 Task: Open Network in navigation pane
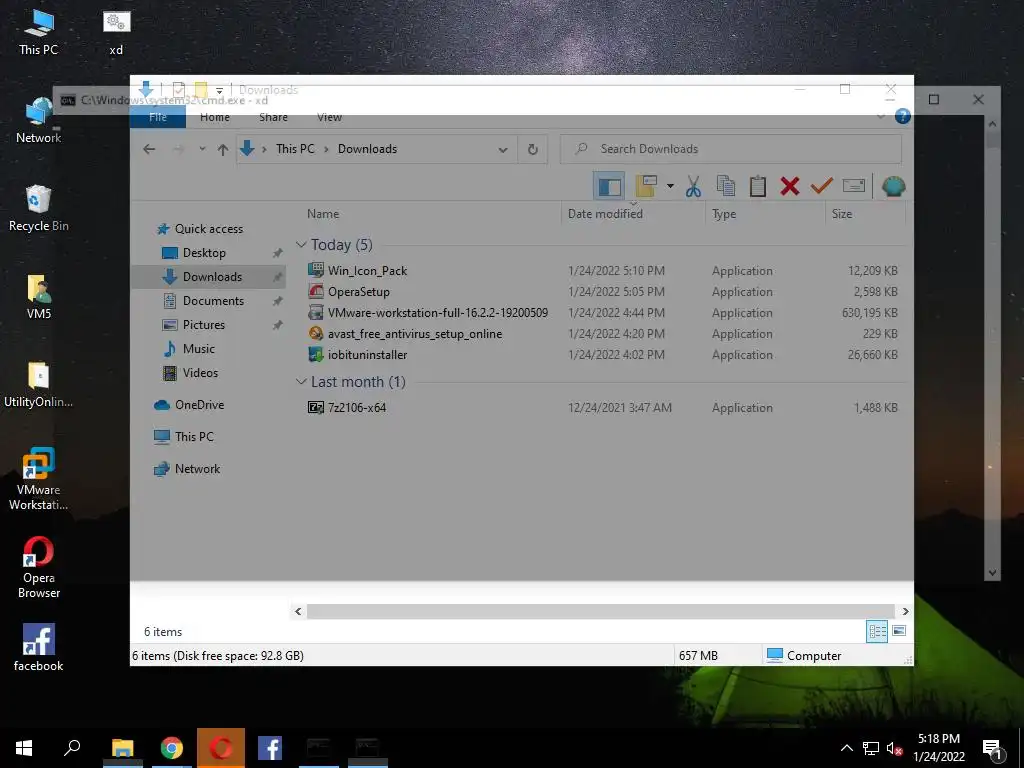(197, 469)
